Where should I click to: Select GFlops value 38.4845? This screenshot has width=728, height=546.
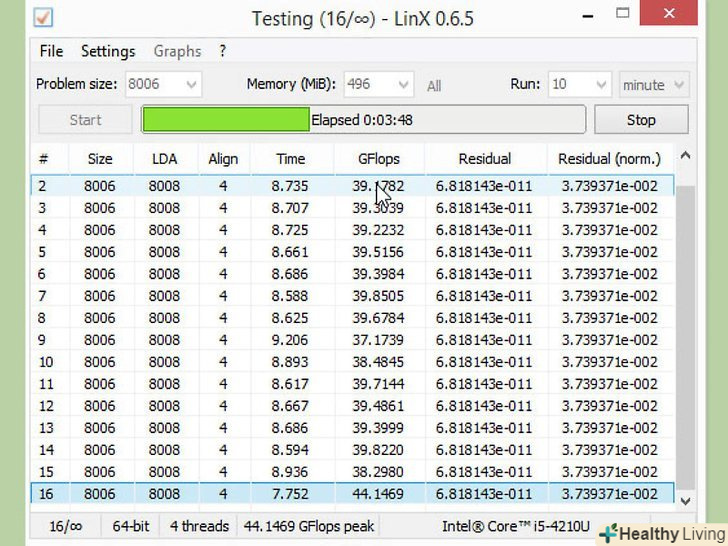click(x=378, y=362)
